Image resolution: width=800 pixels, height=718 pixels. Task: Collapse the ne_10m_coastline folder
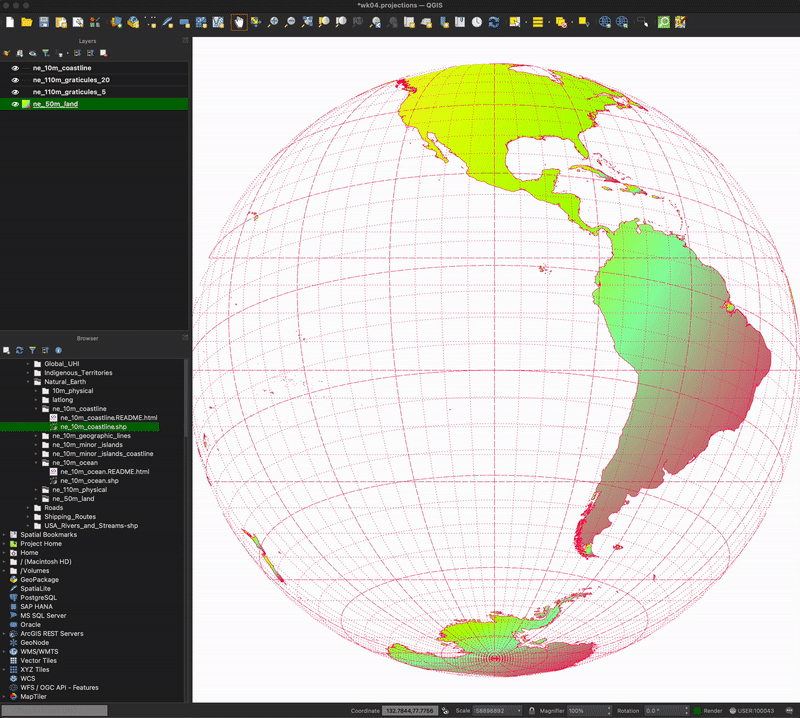pos(36,408)
